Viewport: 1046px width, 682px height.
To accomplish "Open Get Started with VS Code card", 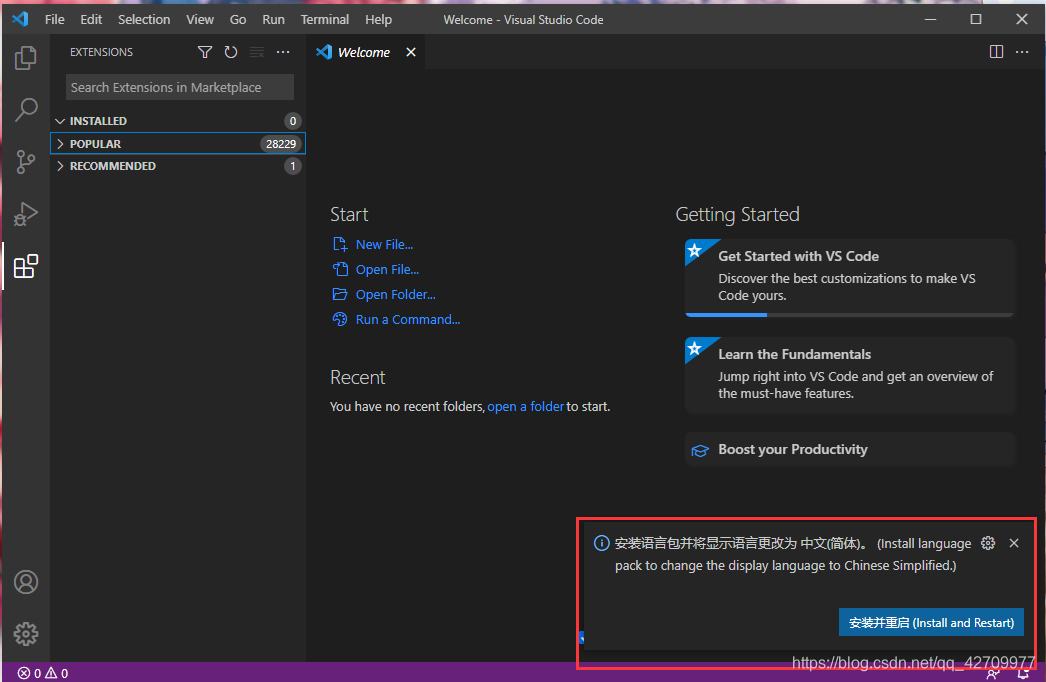I will [849, 278].
